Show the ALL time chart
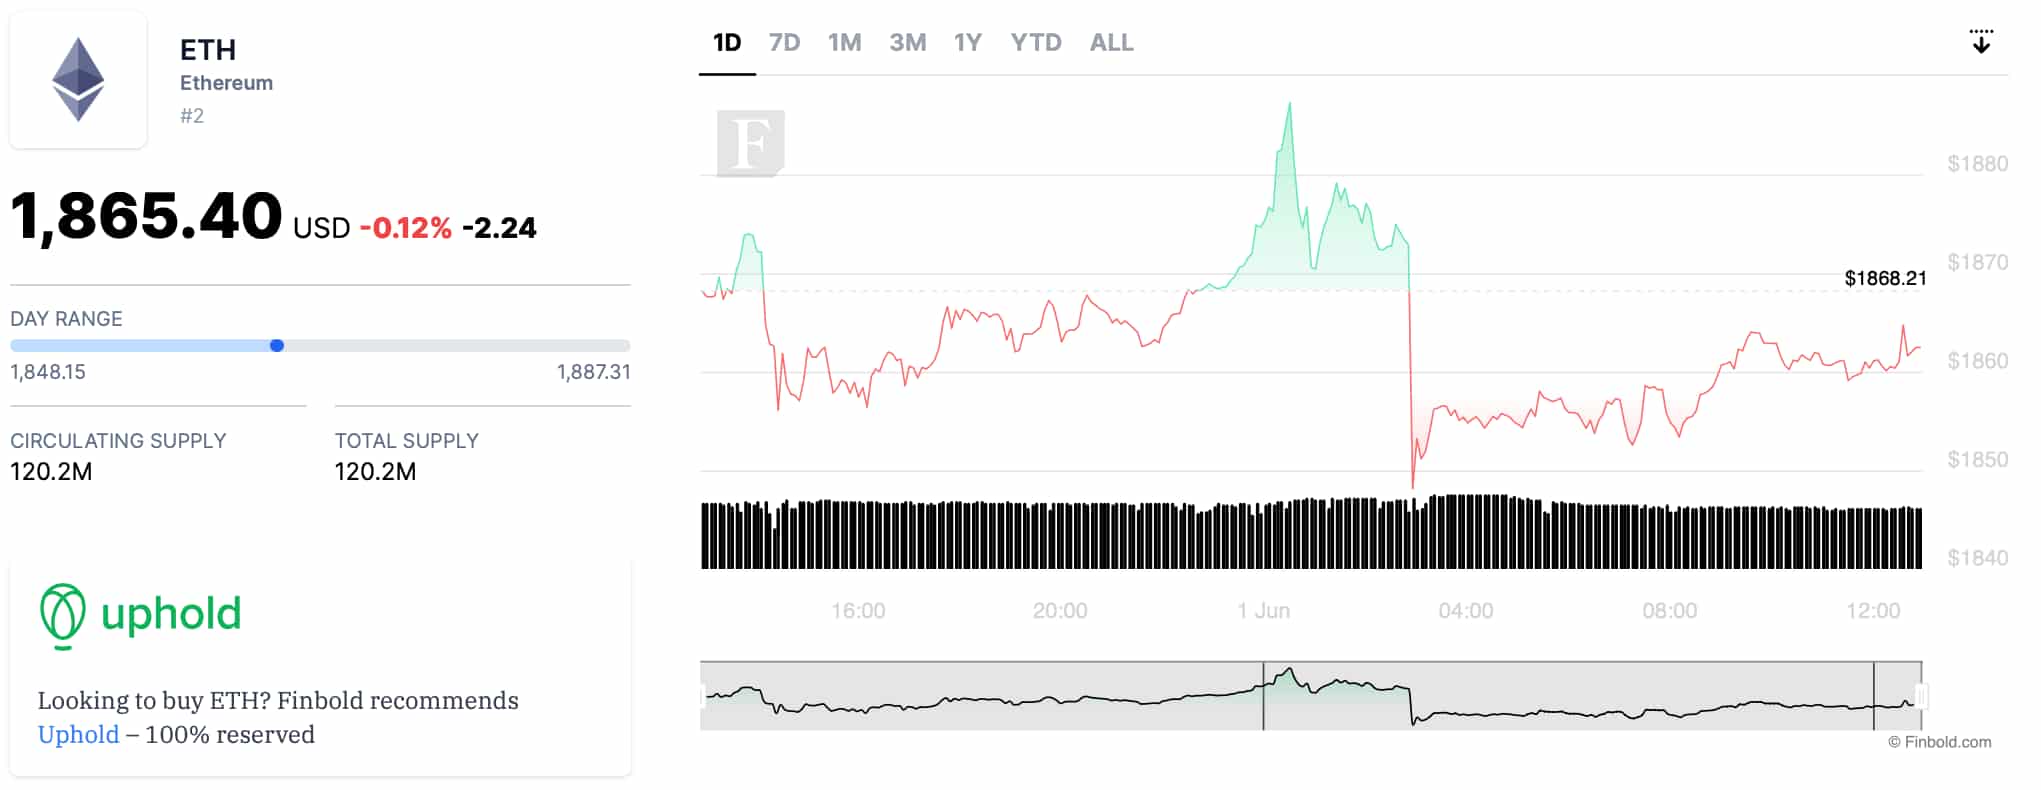Image resolution: width=2041 pixels, height=790 pixels. [x=1110, y=42]
